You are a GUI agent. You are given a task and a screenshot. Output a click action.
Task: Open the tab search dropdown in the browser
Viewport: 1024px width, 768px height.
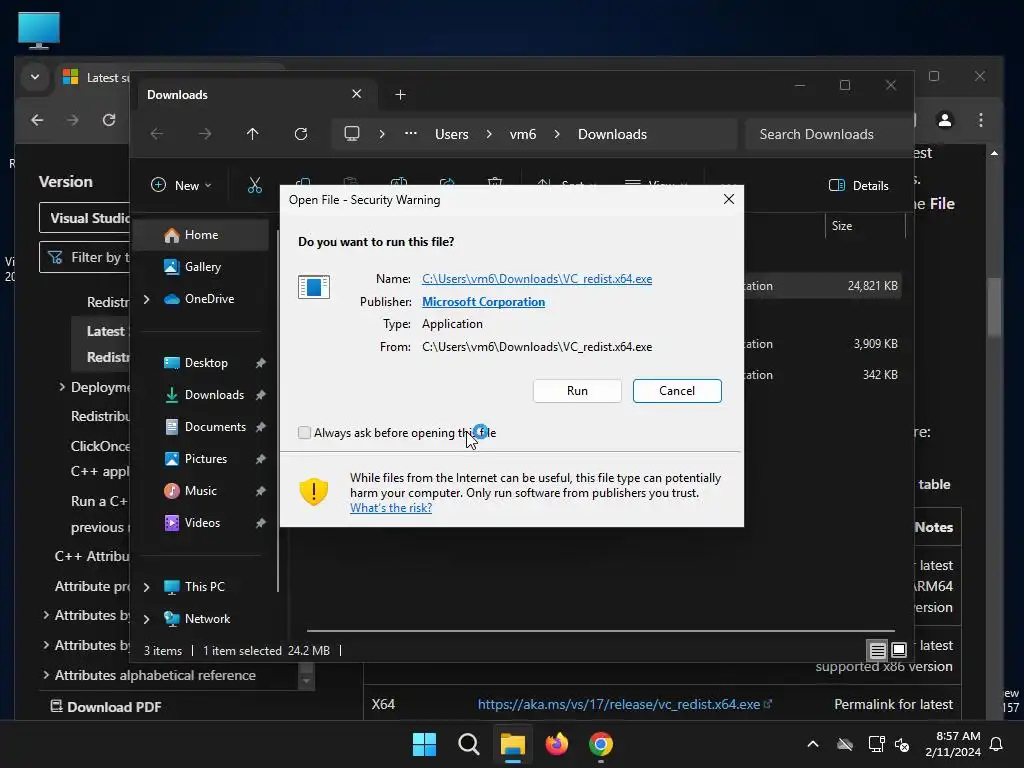(35, 77)
